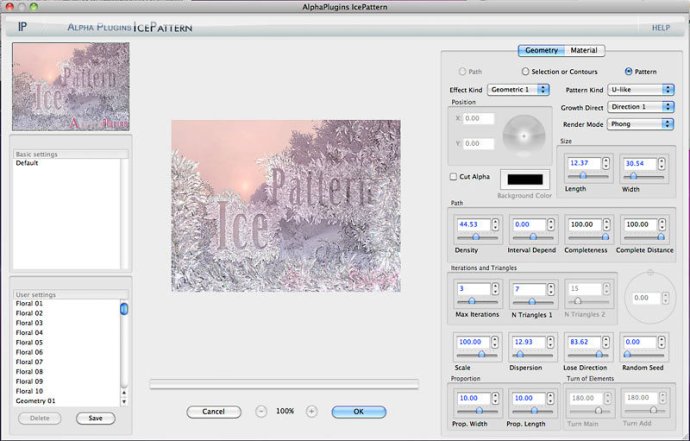Viewport: 690px width, 441px height.
Task: Click the Completeness stepper
Action: click(x=606, y=224)
